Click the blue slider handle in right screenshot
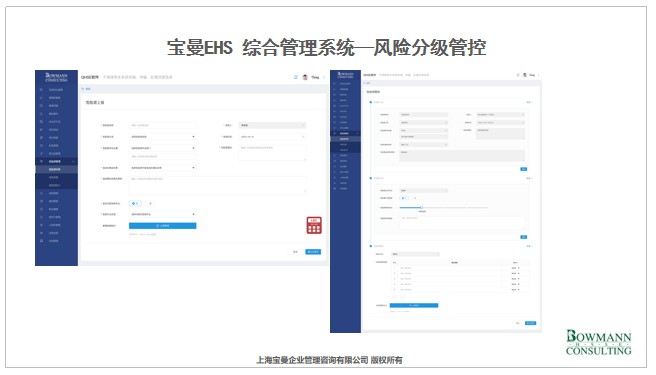Screen dimensions: 656x375 tap(422, 208)
